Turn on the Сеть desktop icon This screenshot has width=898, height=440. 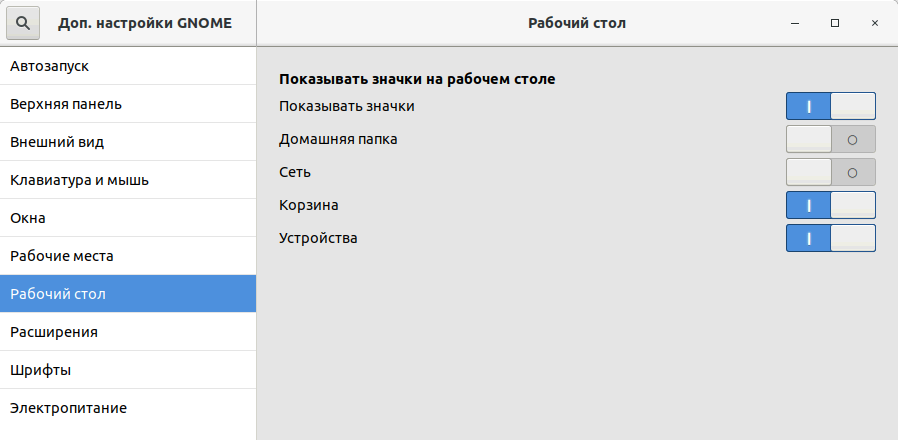click(x=830, y=172)
